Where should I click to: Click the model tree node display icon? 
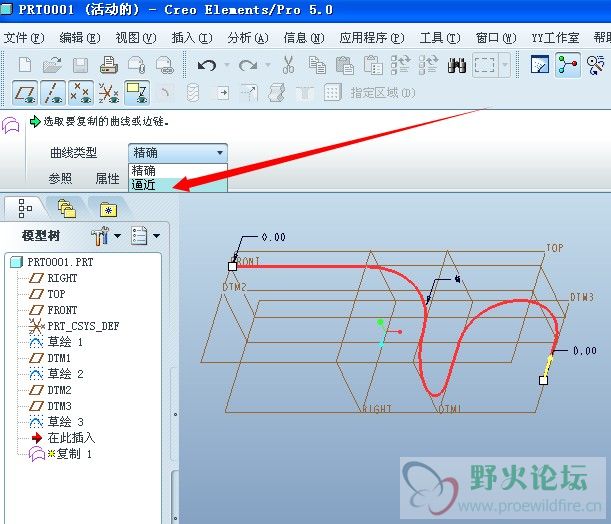point(568,65)
